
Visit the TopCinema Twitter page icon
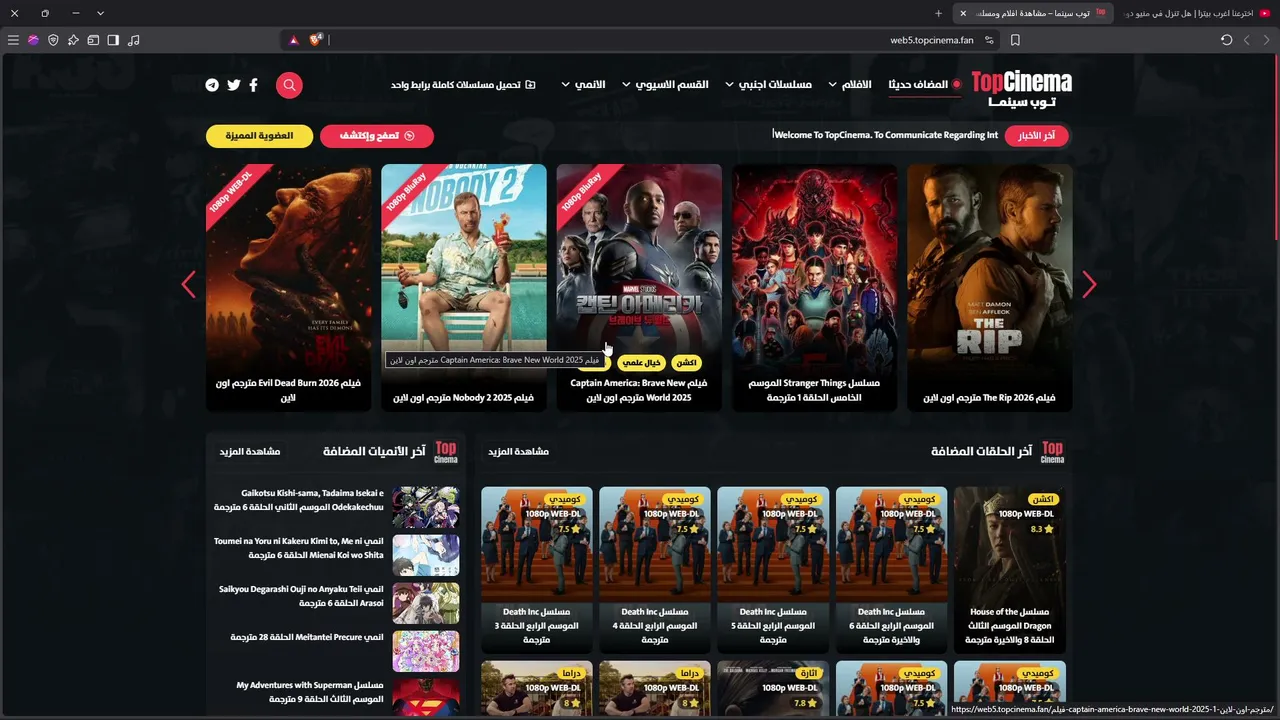click(x=234, y=85)
